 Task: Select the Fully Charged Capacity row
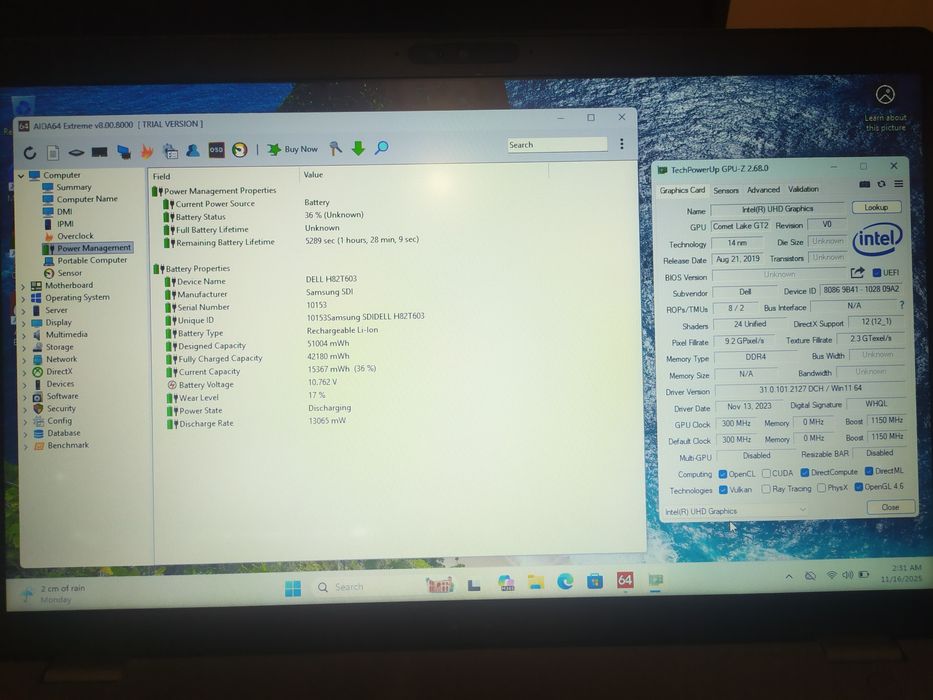220,358
